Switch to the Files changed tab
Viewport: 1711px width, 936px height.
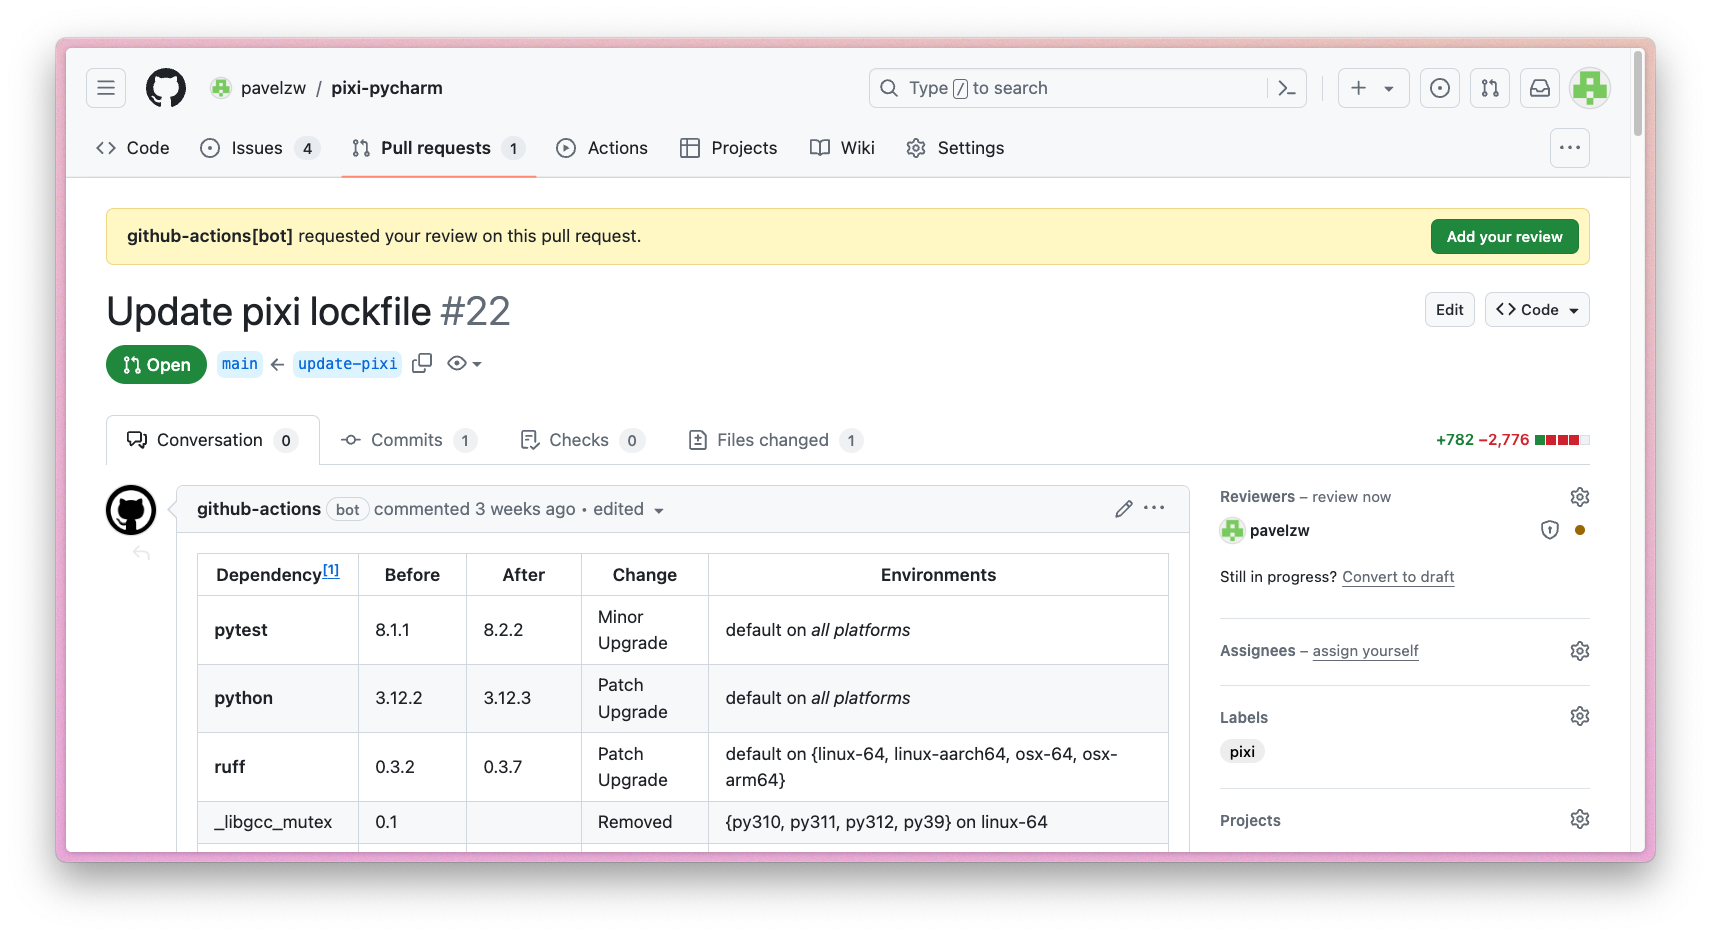coord(772,440)
